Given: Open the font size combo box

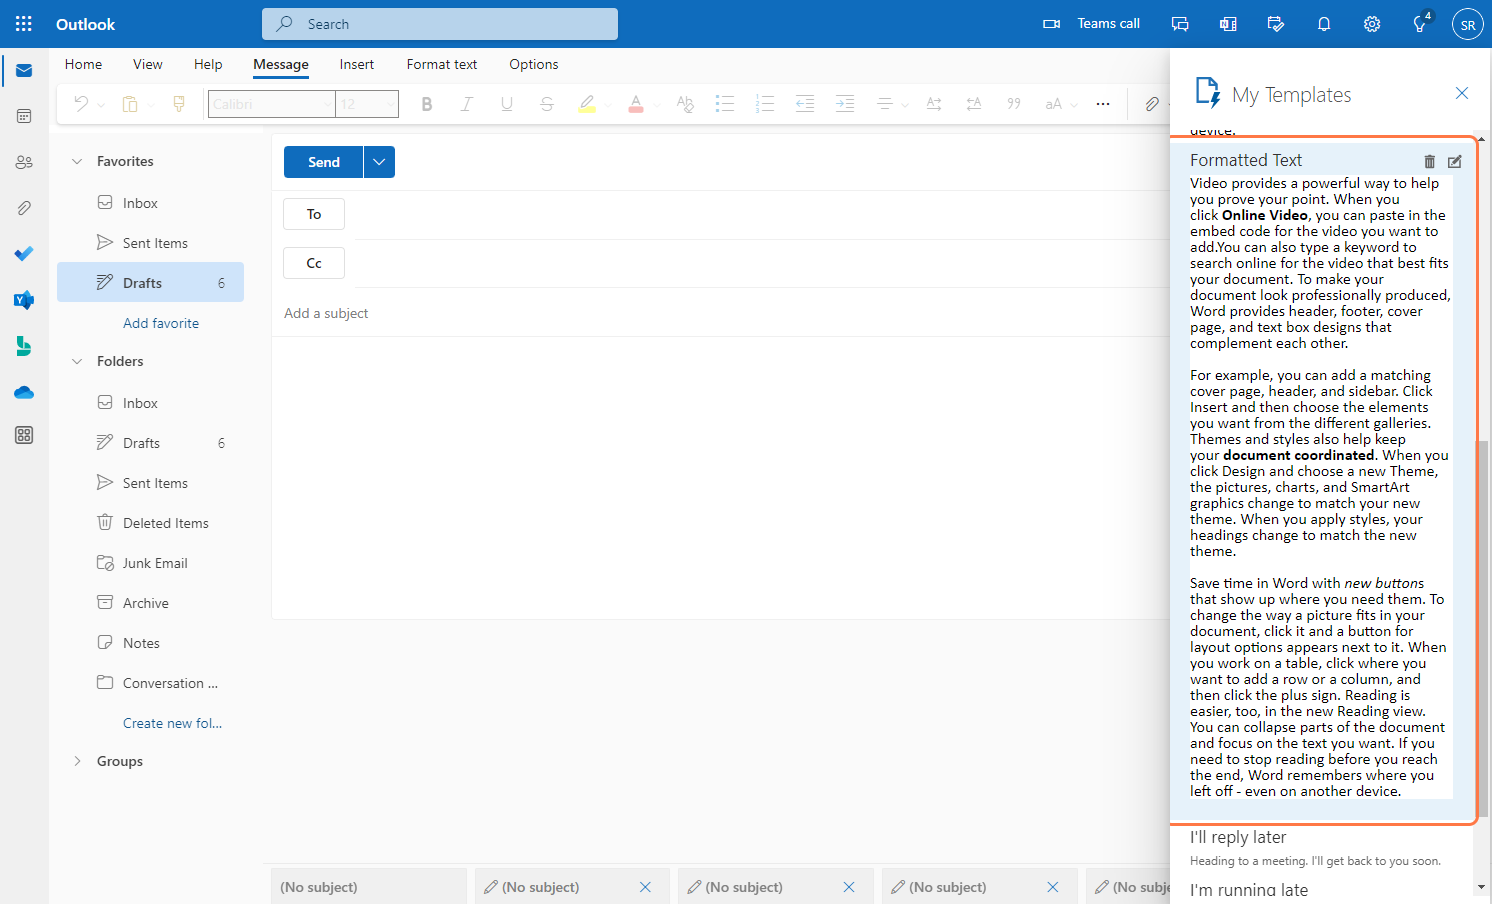Looking at the screenshot, I should point(367,104).
